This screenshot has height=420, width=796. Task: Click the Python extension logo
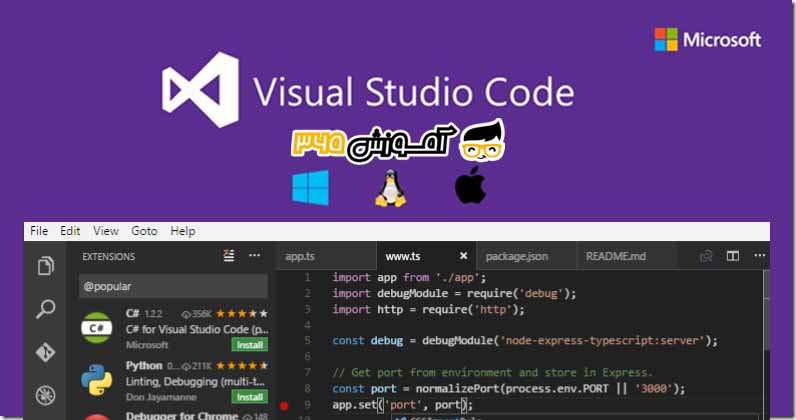[96, 380]
